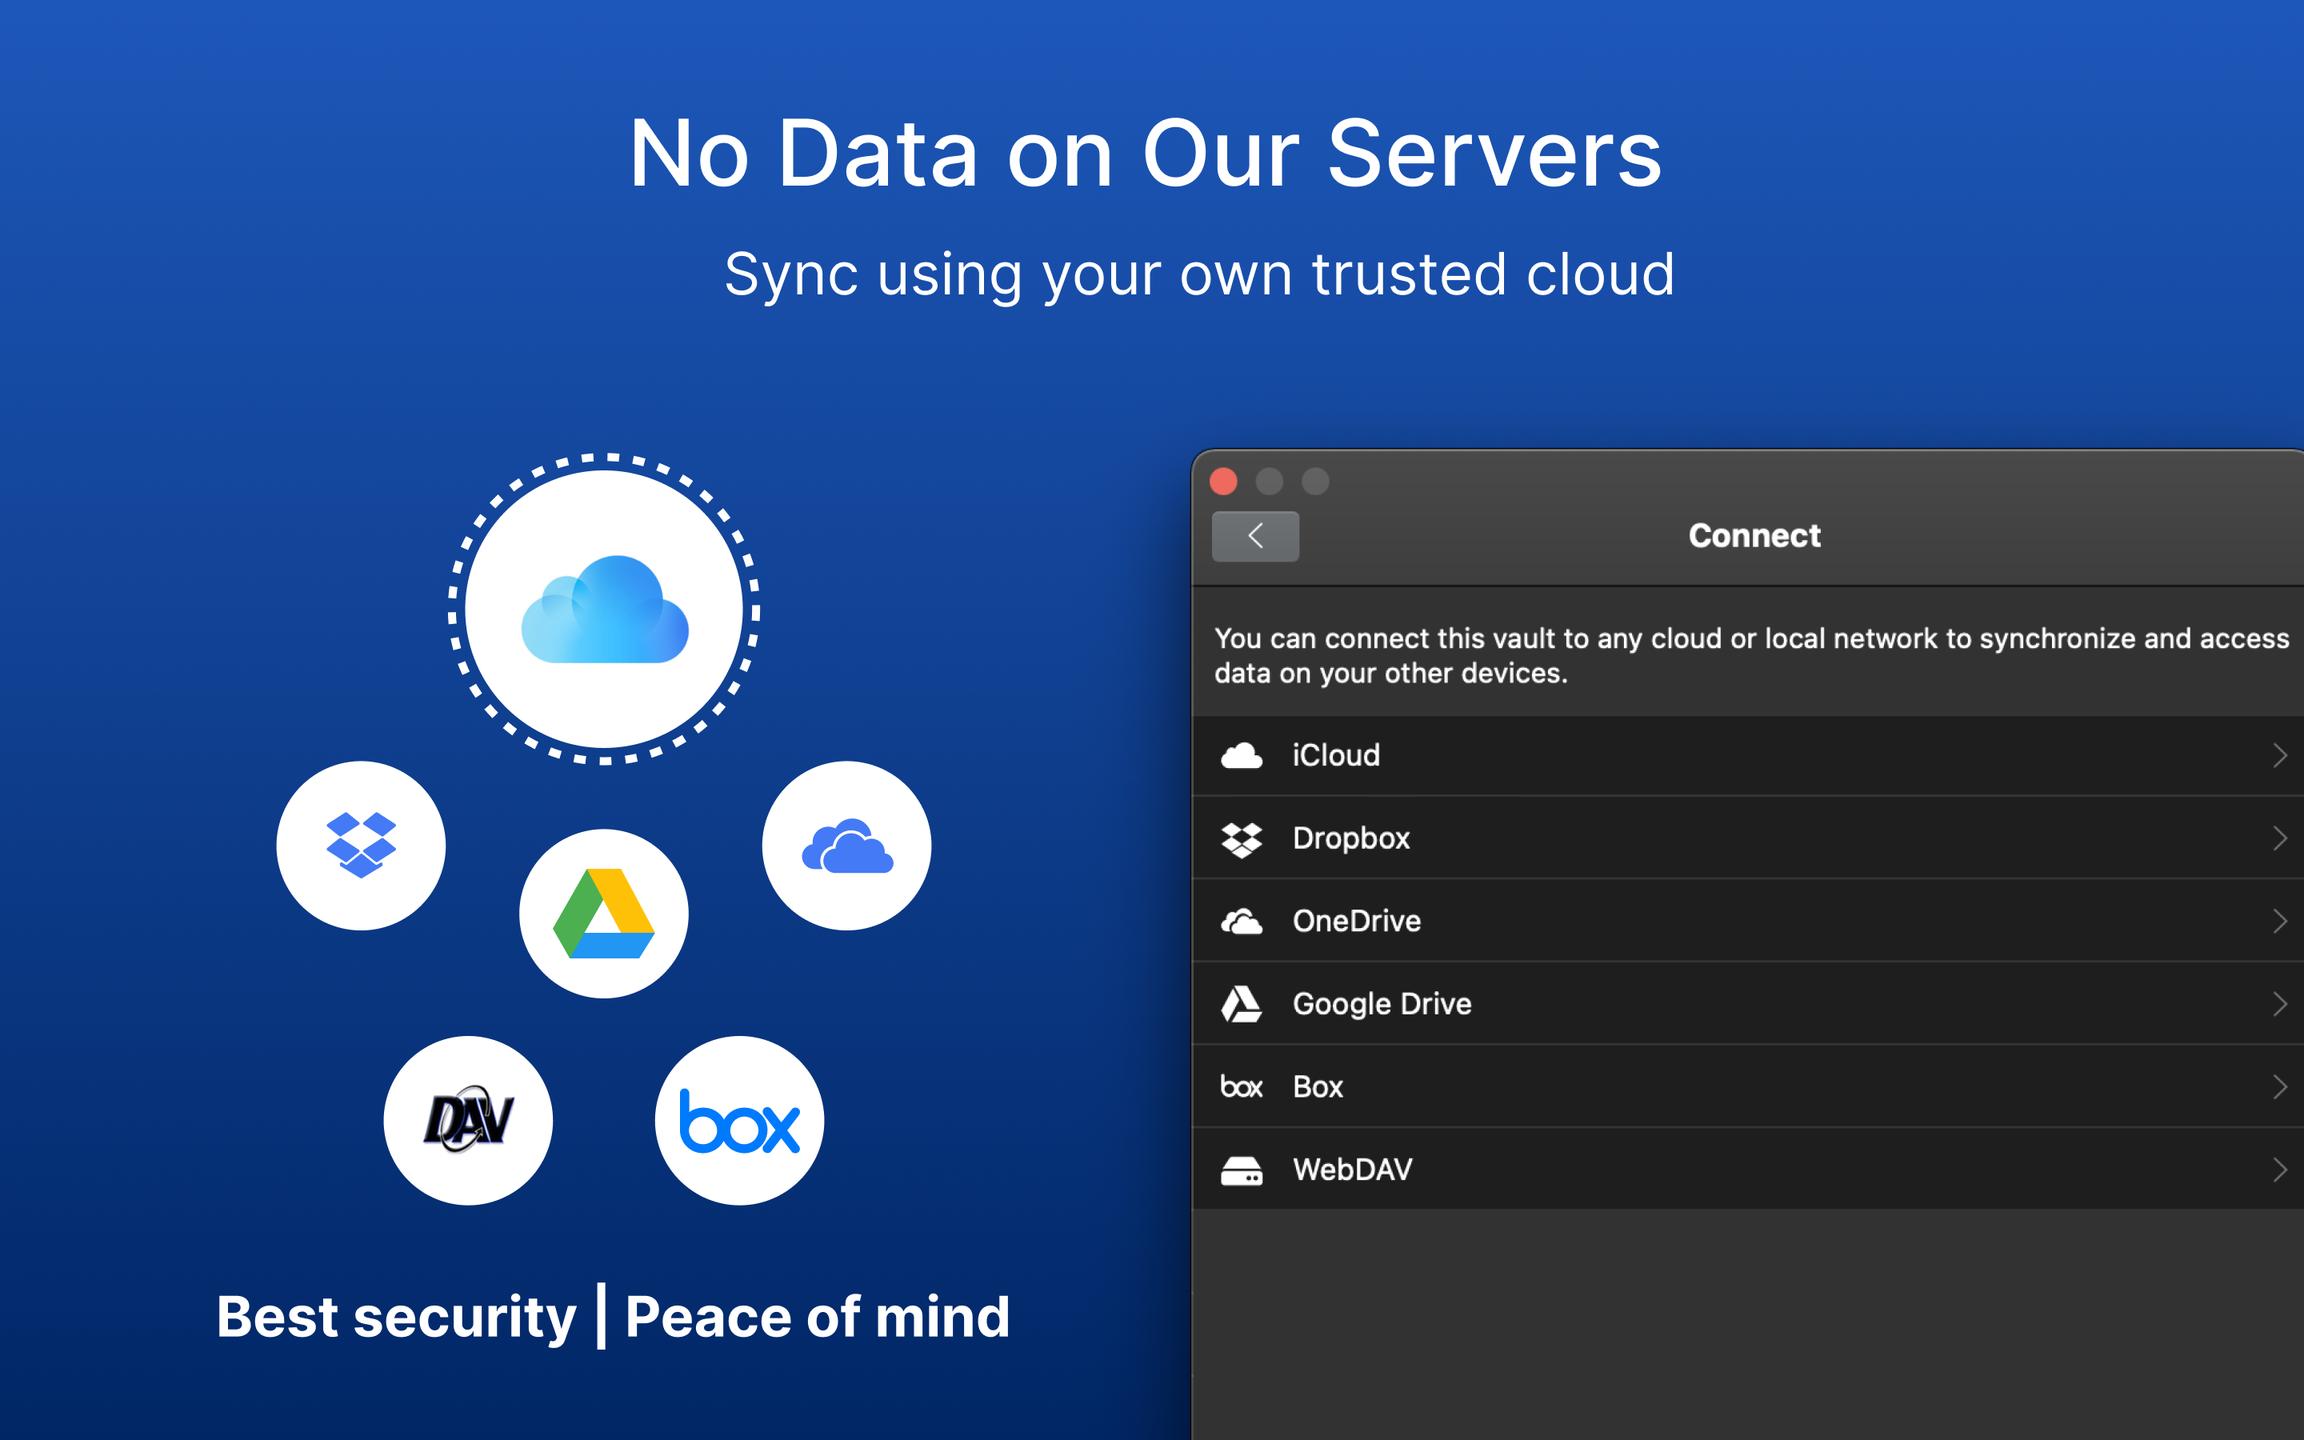Click the WebDAV drive icon in list
The image size is (2304, 1440).
(x=1241, y=1170)
